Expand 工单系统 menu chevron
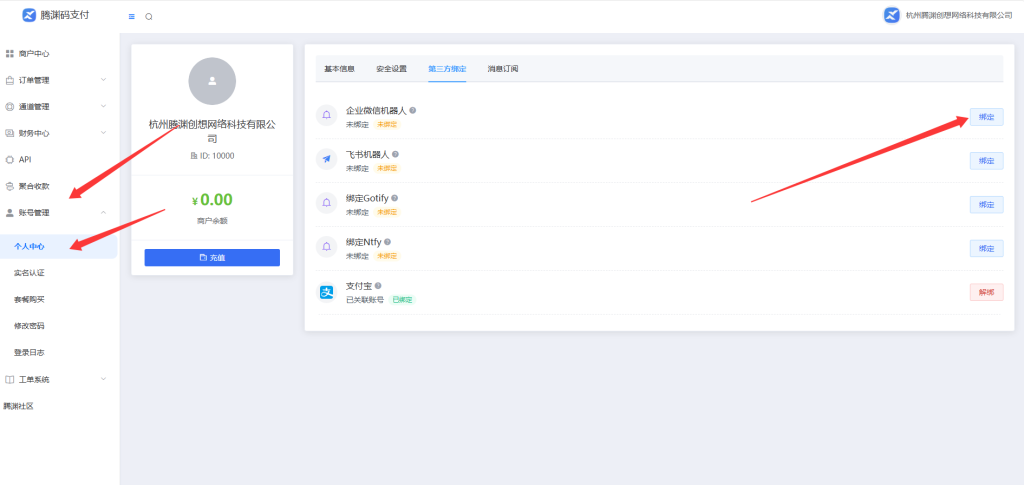The image size is (1024, 485). (103, 379)
